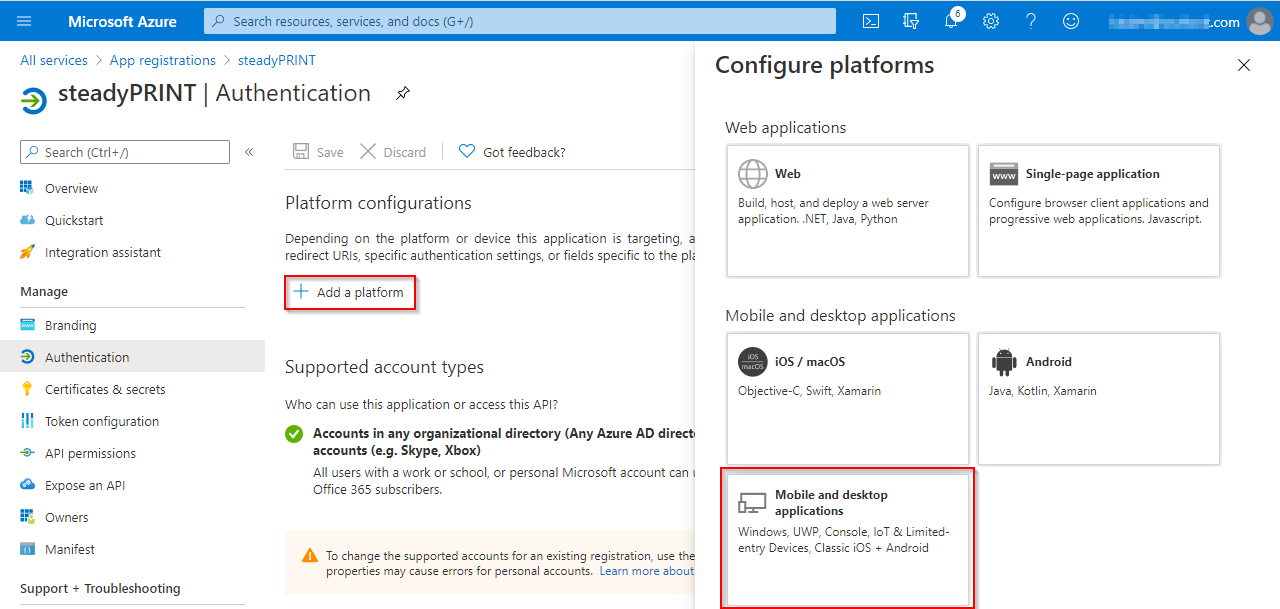The height and width of the screenshot is (609, 1280).
Task: Pin the steadyPRINT Authentication blade
Action: (x=402, y=93)
